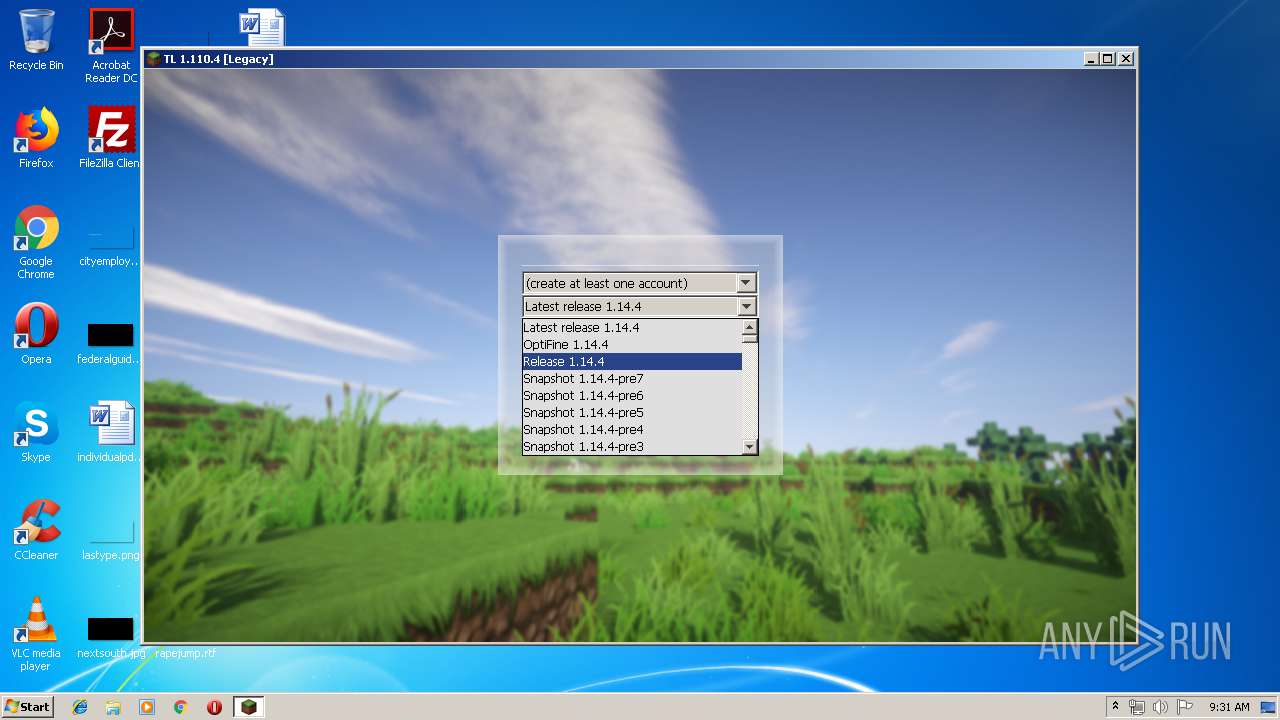
Task: Pick Snapshot 1.14.4-pre6 version
Action: [x=632, y=395]
